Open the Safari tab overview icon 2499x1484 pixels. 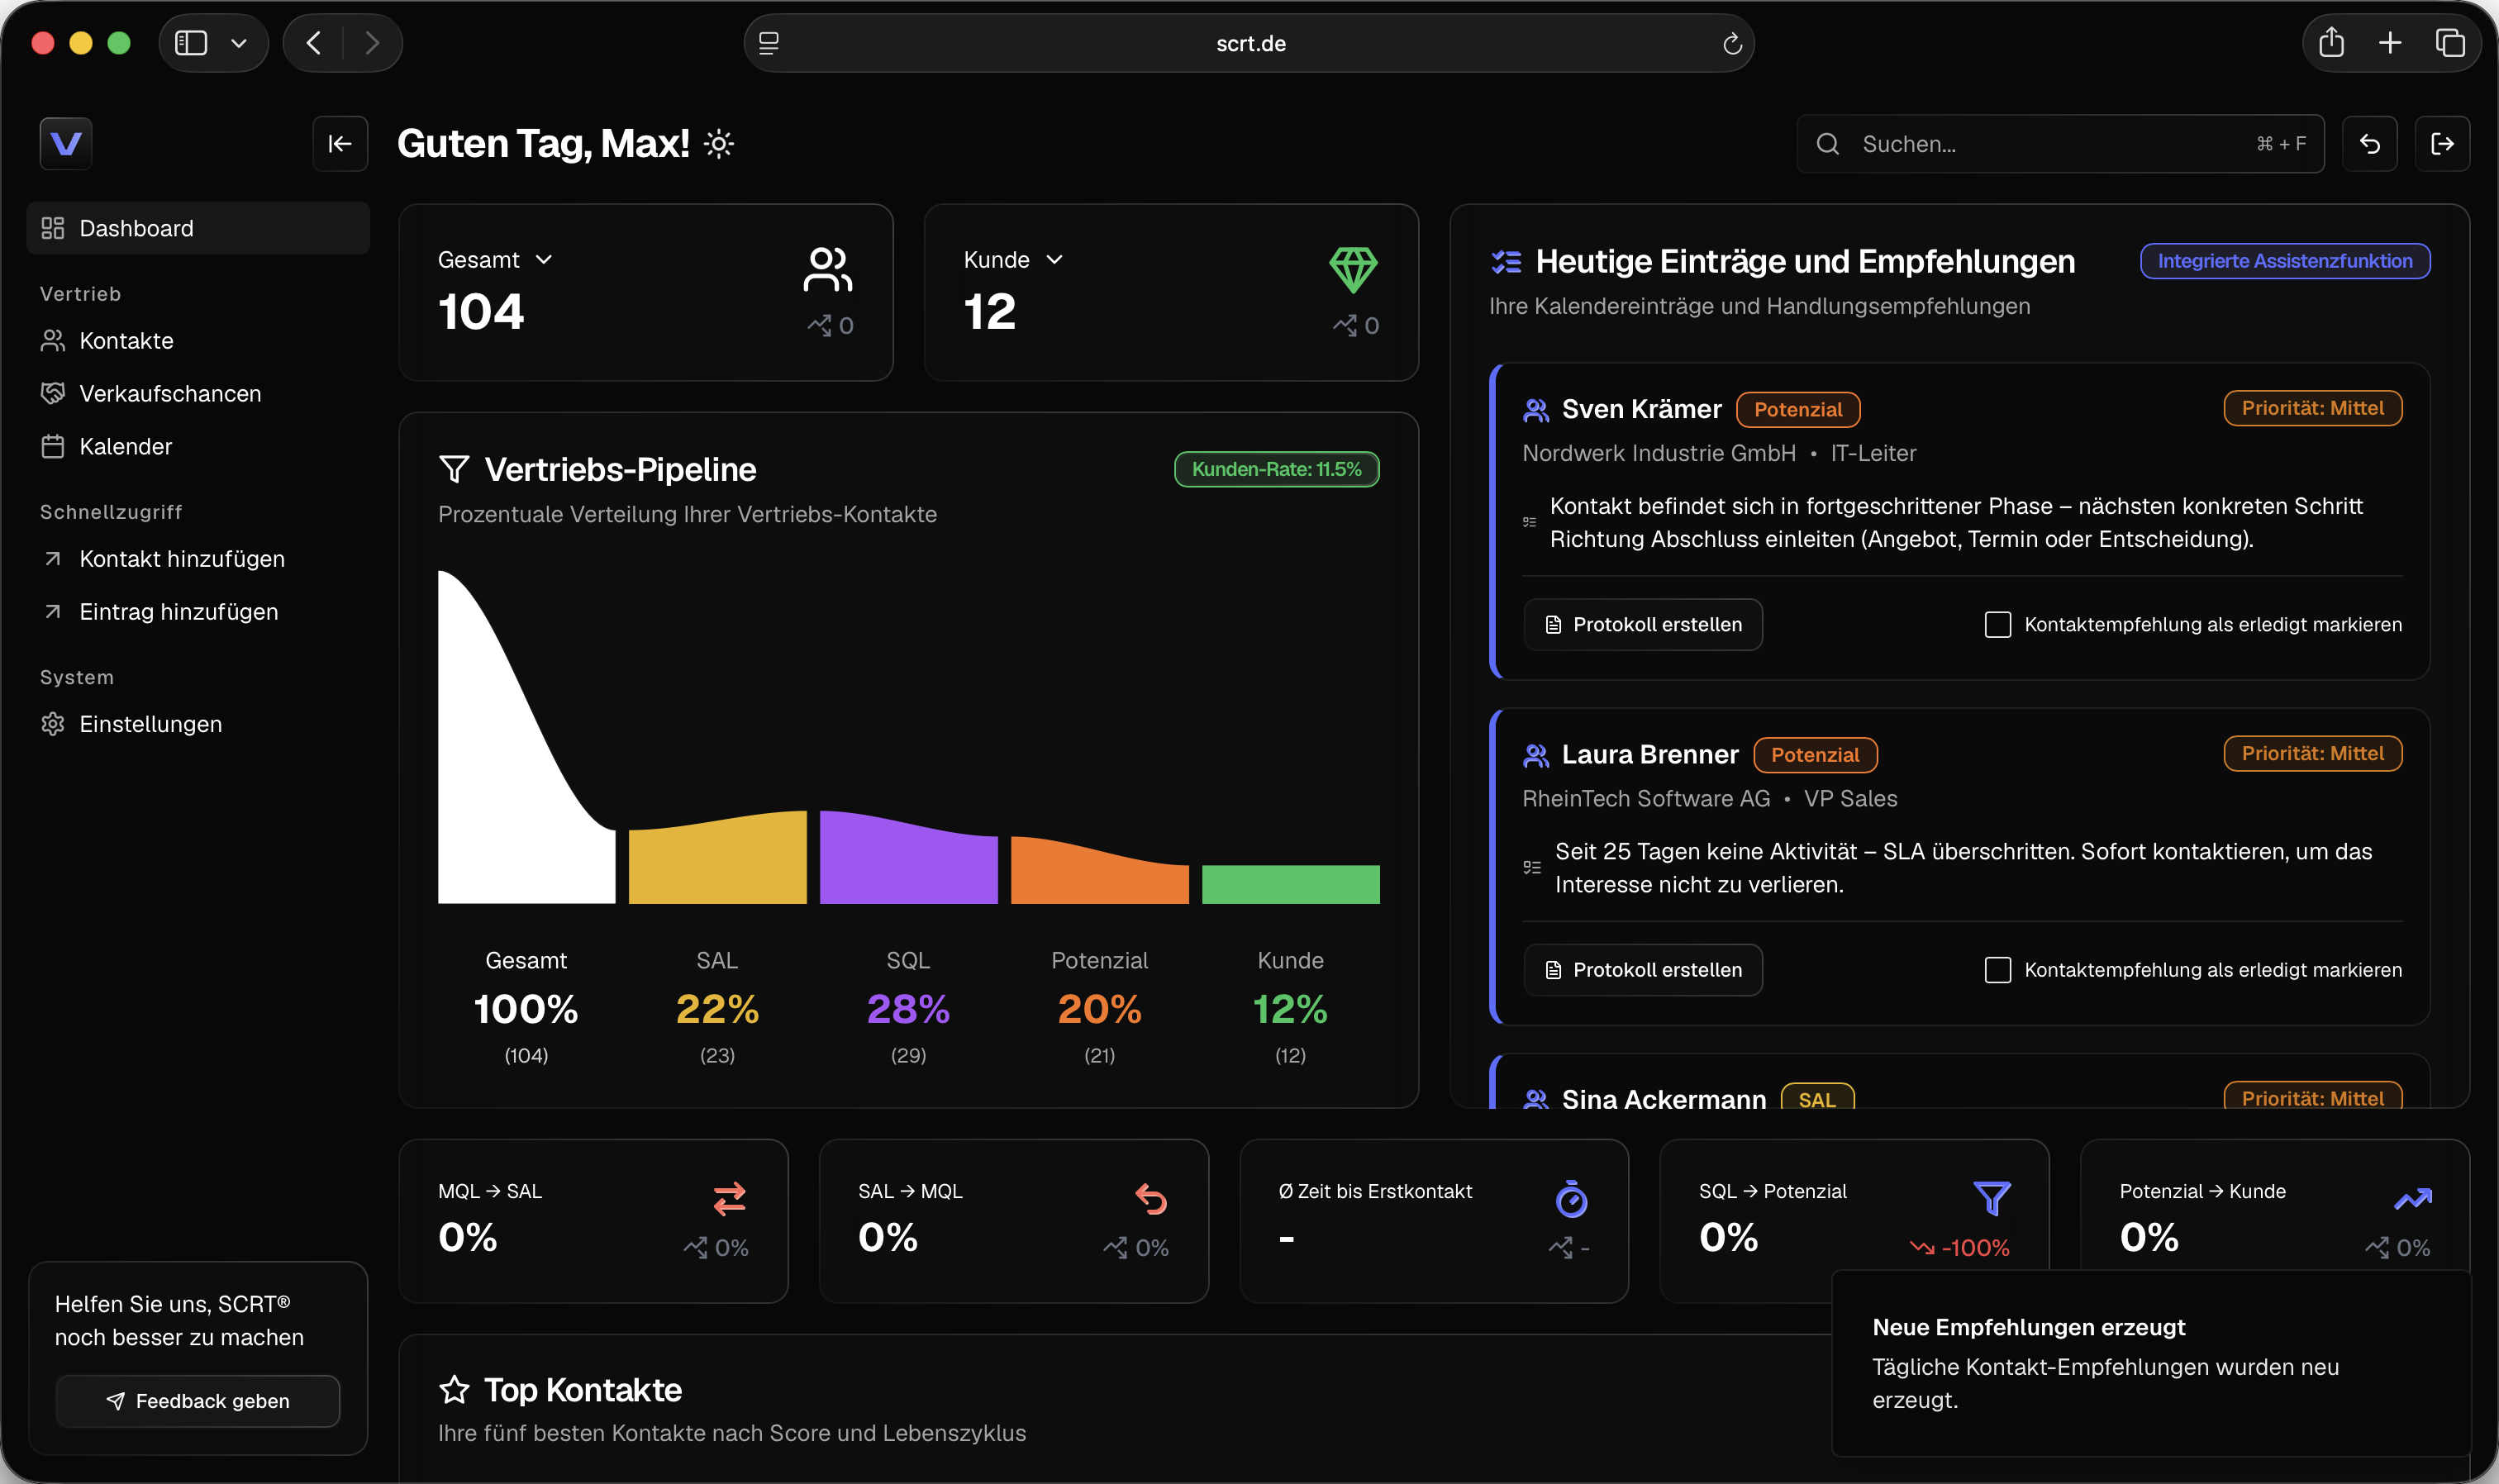click(2450, 43)
